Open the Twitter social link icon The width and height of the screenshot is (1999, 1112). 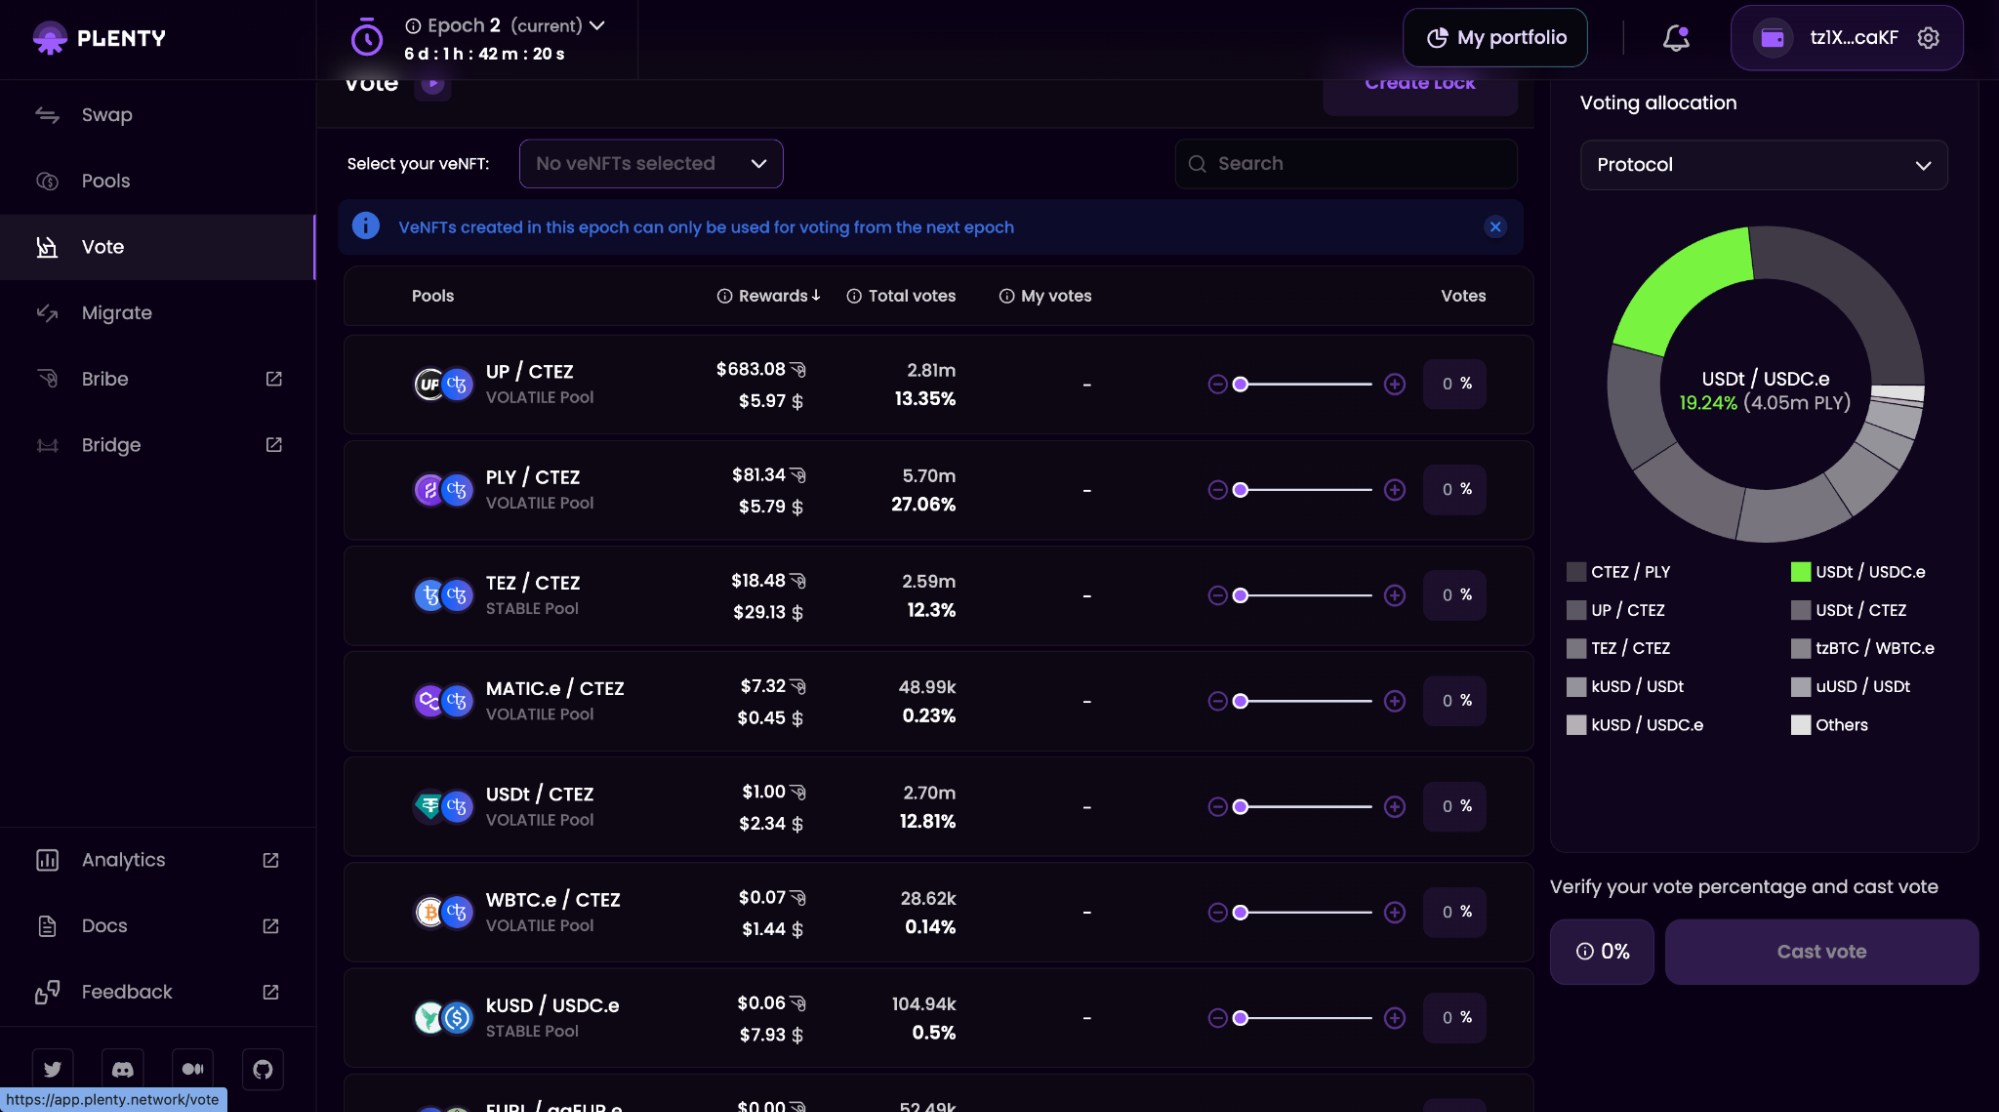click(53, 1069)
